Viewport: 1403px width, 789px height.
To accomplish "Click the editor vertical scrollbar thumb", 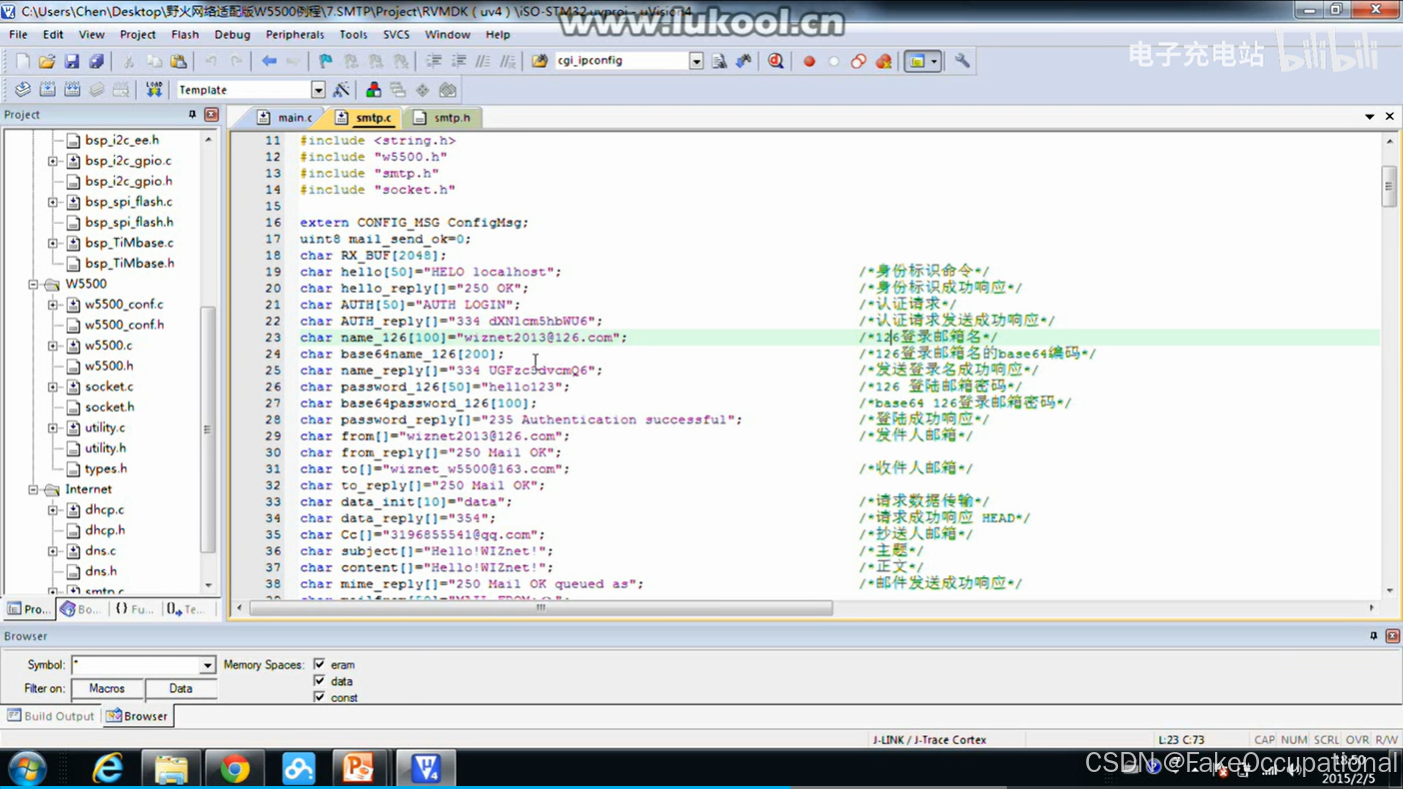I will point(1389,187).
